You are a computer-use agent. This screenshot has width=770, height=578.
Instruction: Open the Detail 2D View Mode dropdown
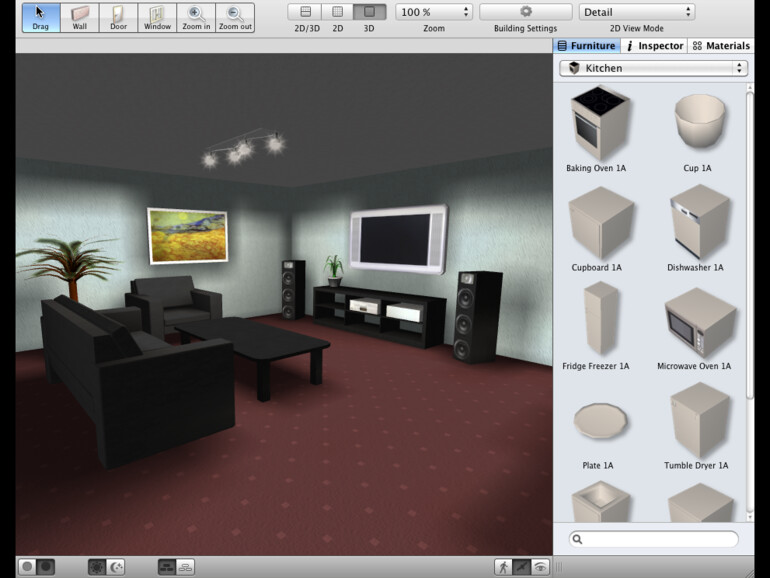click(x=637, y=12)
